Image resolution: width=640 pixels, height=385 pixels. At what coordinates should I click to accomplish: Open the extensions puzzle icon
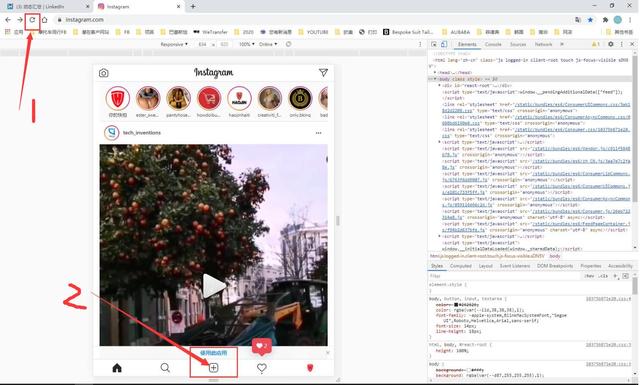click(605, 20)
